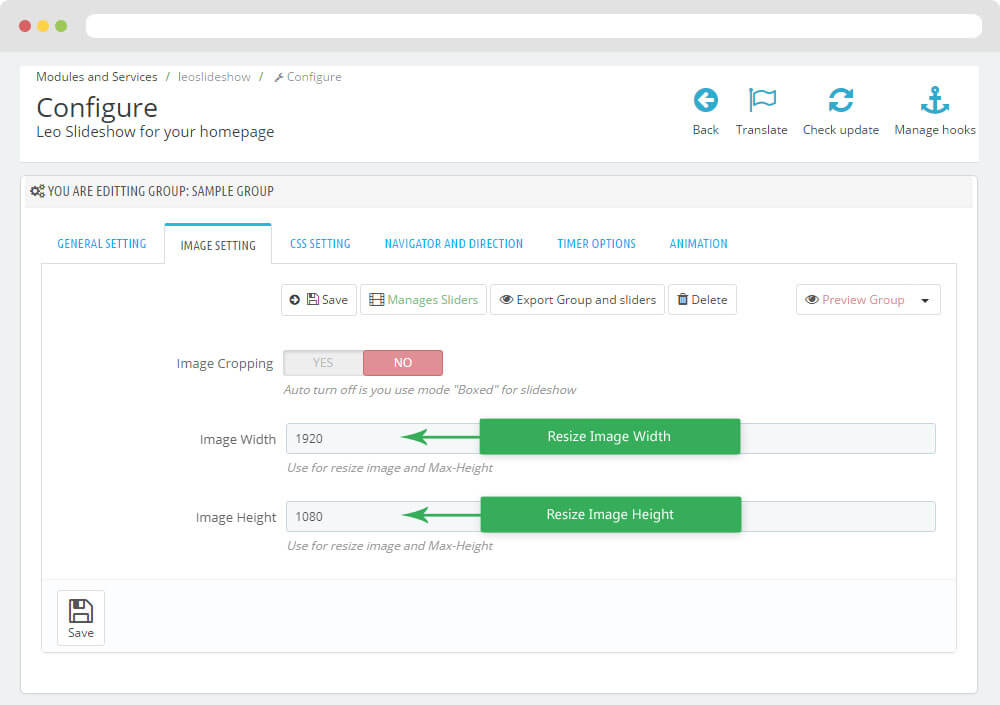Click the Check update refresh icon
Image resolution: width=1000 pixels, height=705 pixels.
click(840, 101)
